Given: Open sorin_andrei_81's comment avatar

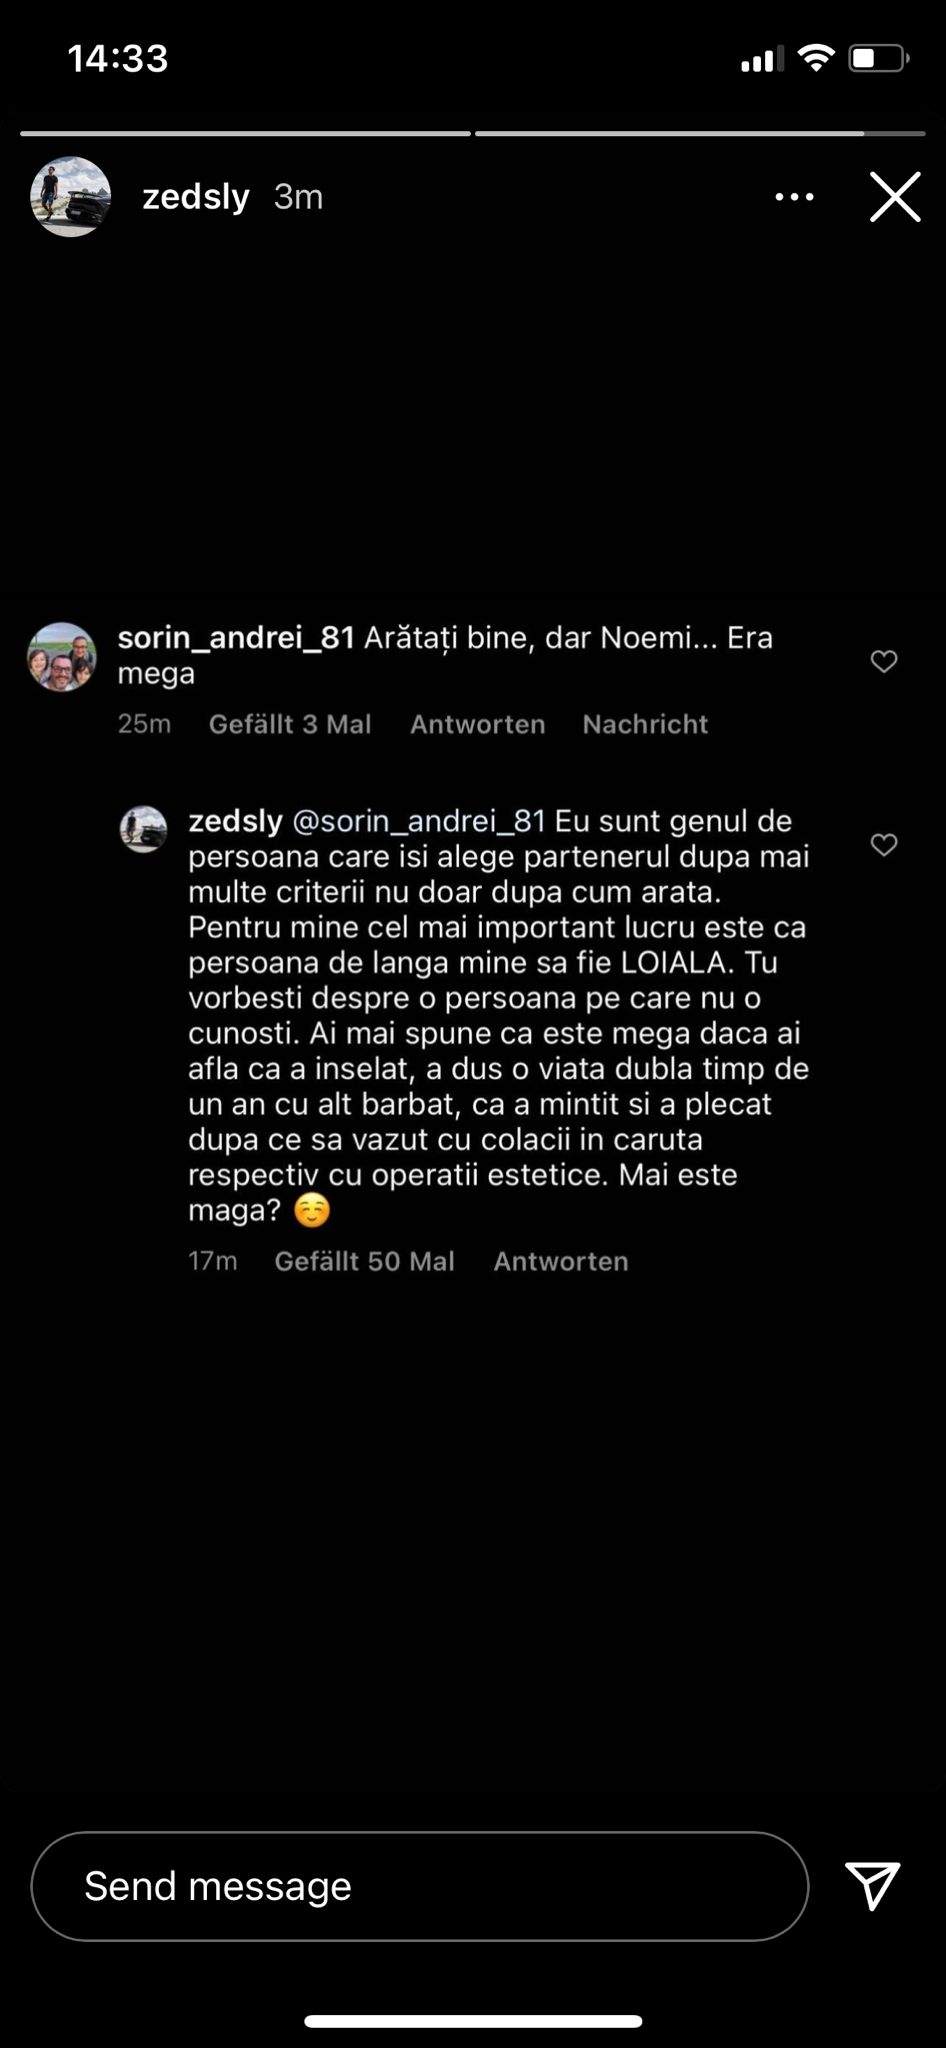Looking at the screenshot, I should [62, 657].
